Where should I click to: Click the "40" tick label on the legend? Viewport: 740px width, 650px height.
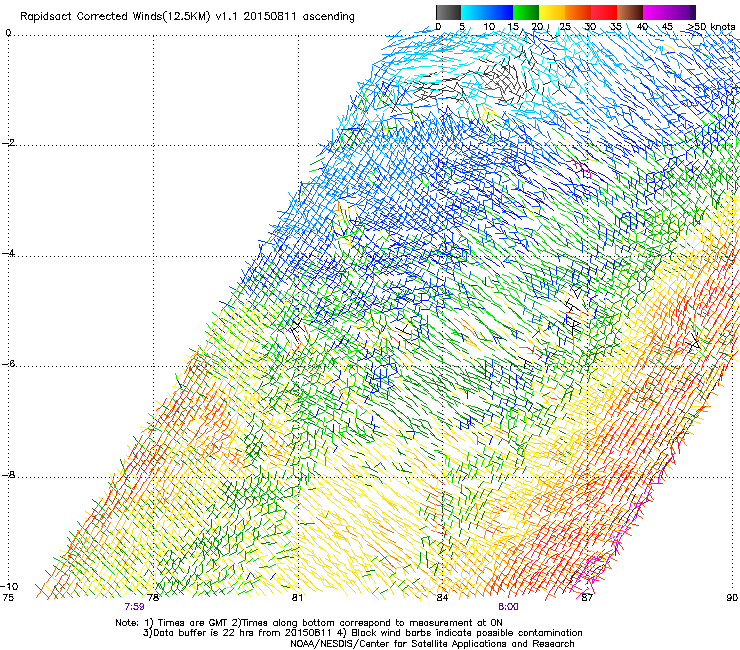click(x=642, y=27)
